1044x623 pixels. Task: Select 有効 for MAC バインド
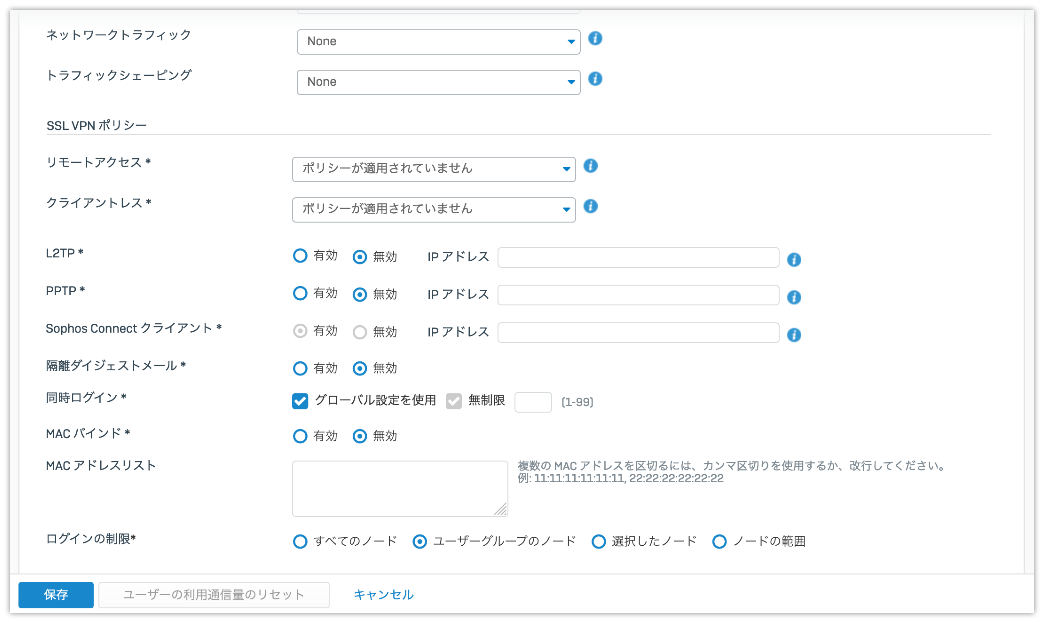[300, 436]
